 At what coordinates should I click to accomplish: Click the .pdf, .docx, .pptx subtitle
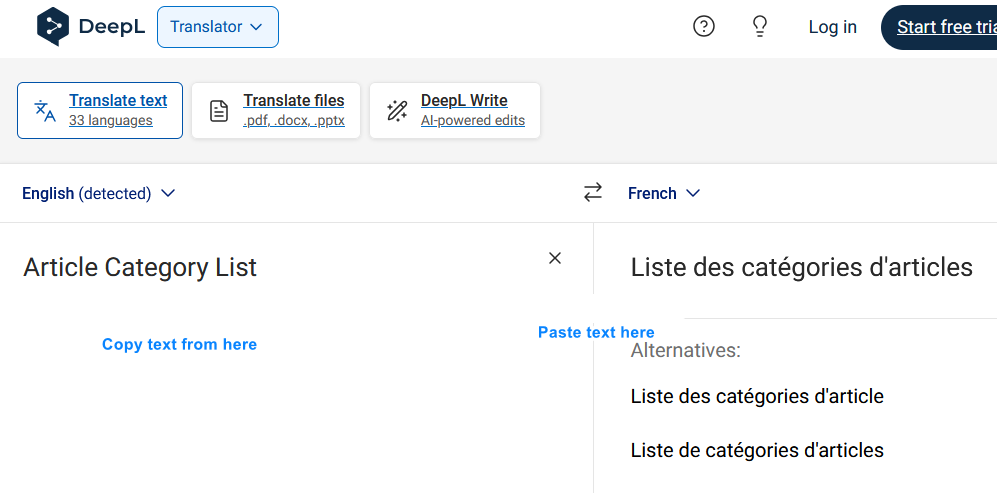pos(294,120)
